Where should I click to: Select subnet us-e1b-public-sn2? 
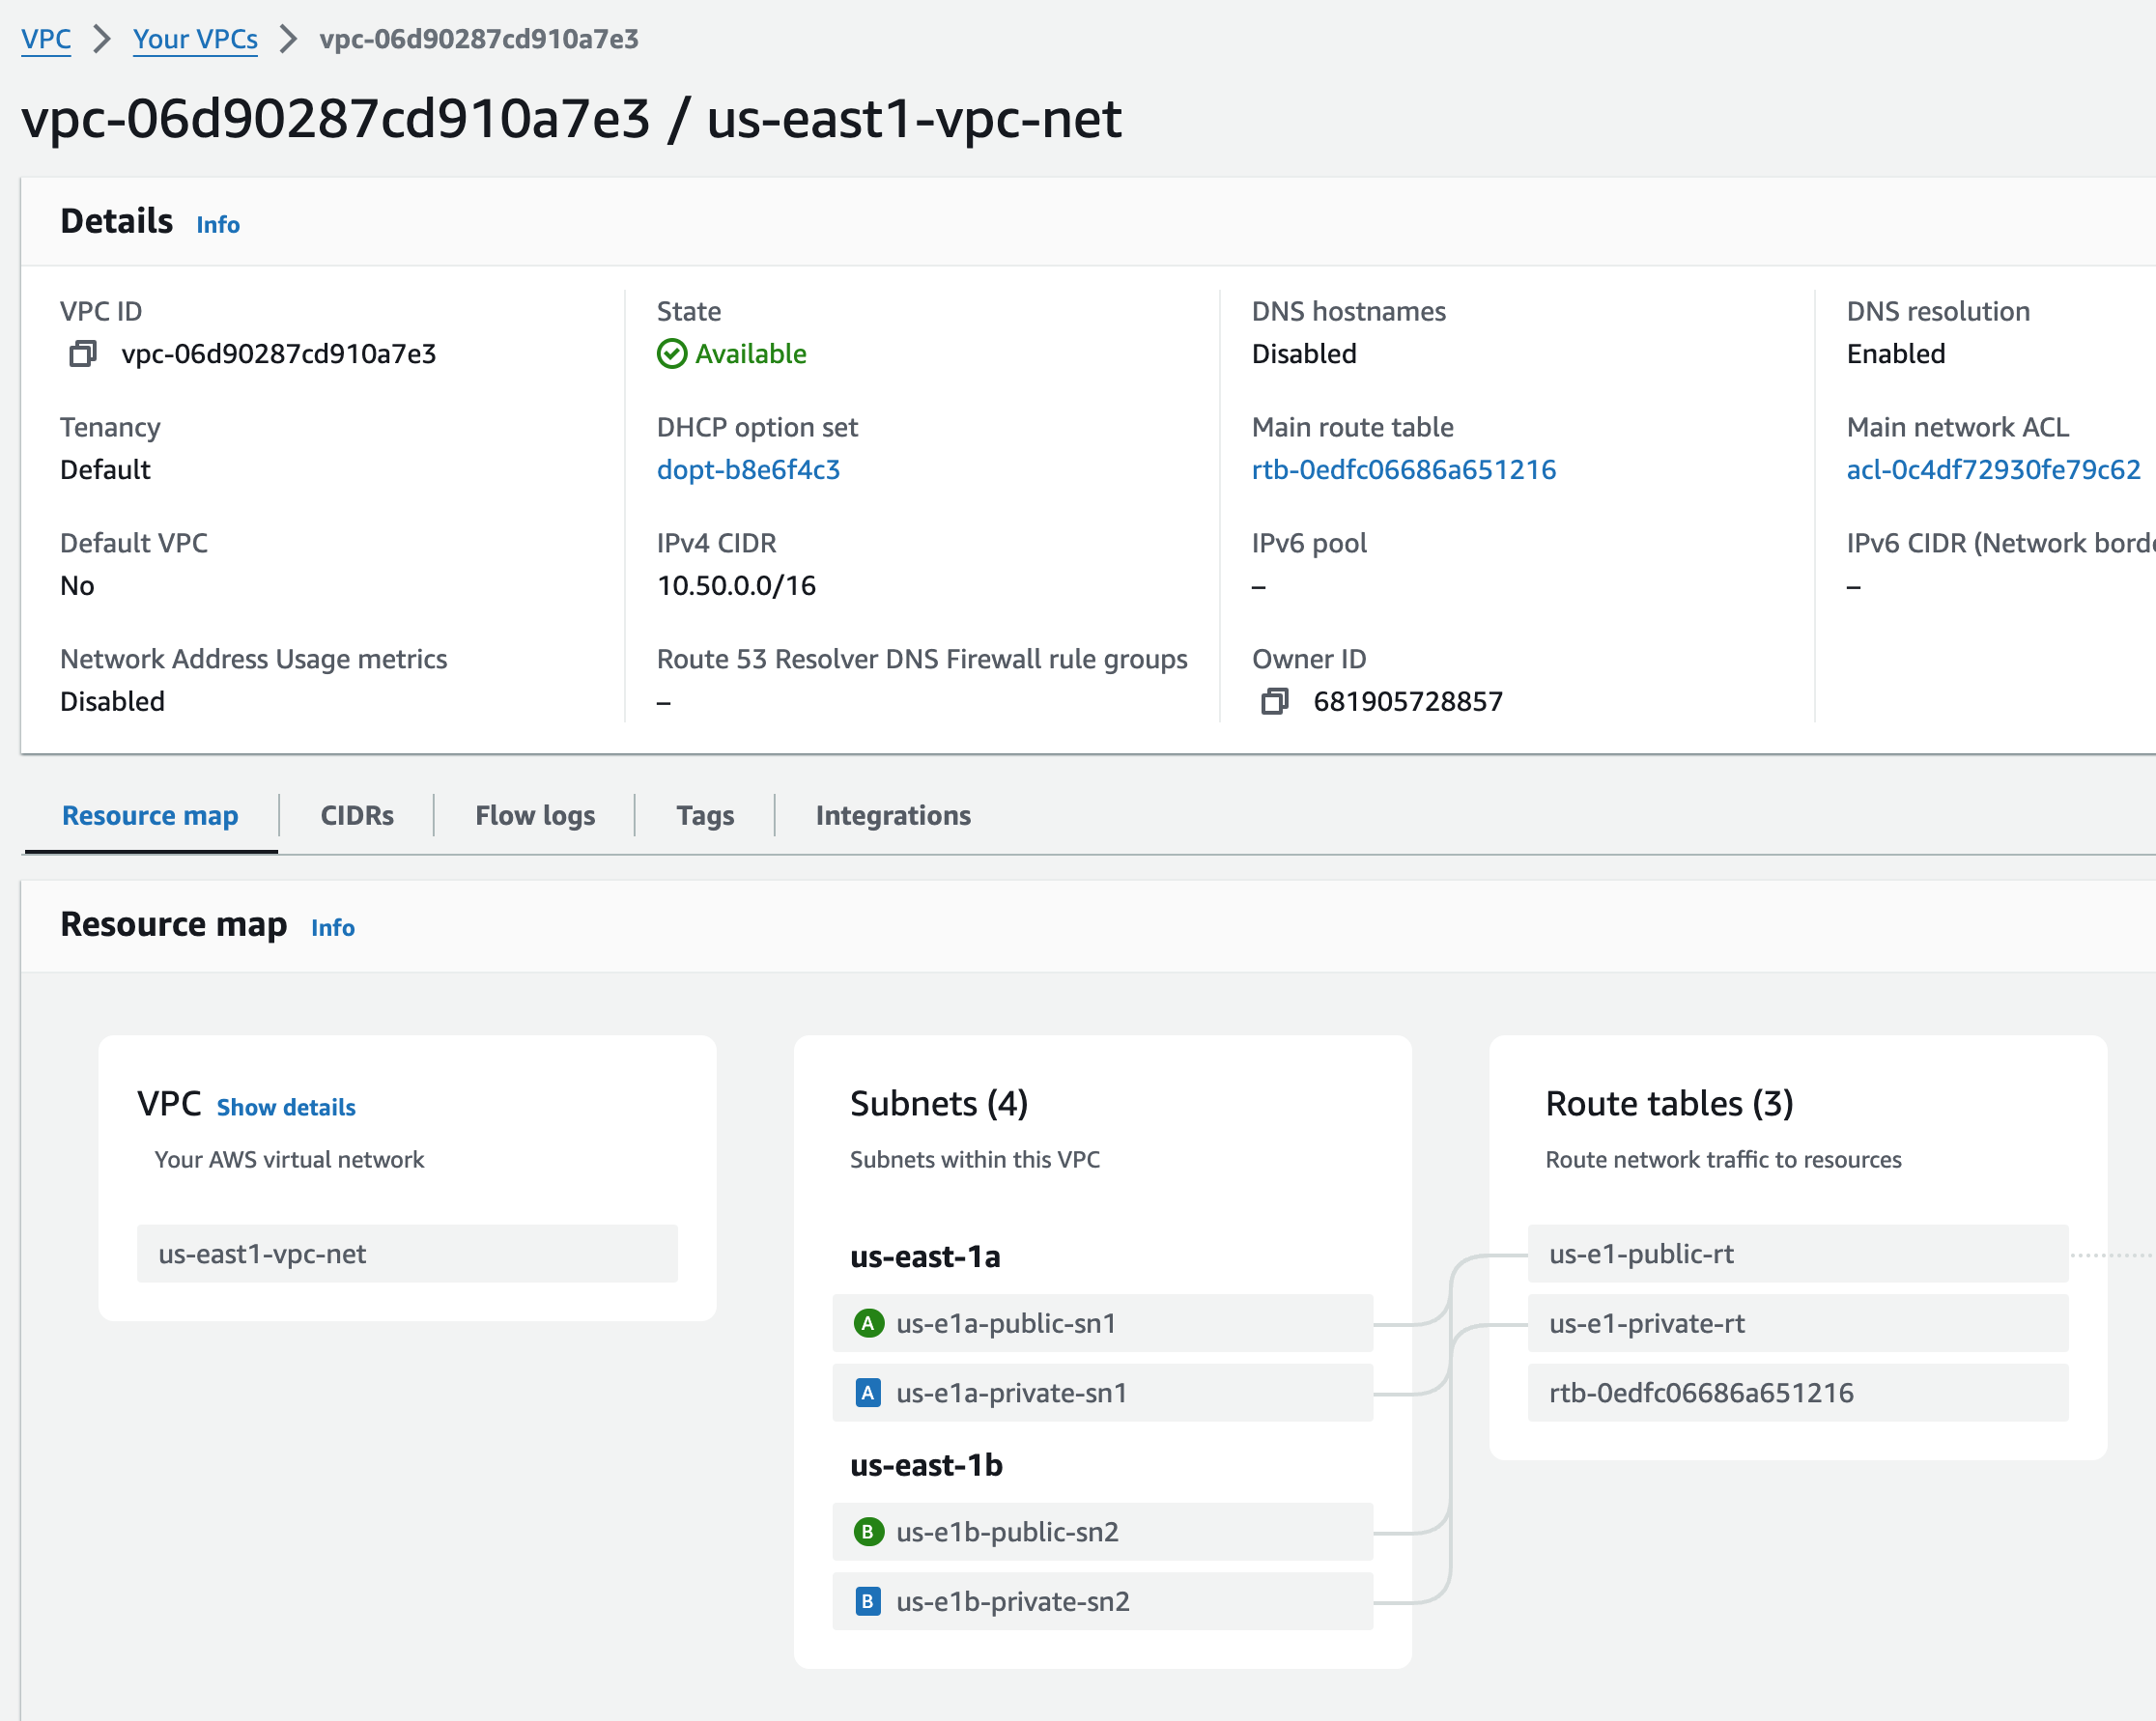[1102, 1532]
